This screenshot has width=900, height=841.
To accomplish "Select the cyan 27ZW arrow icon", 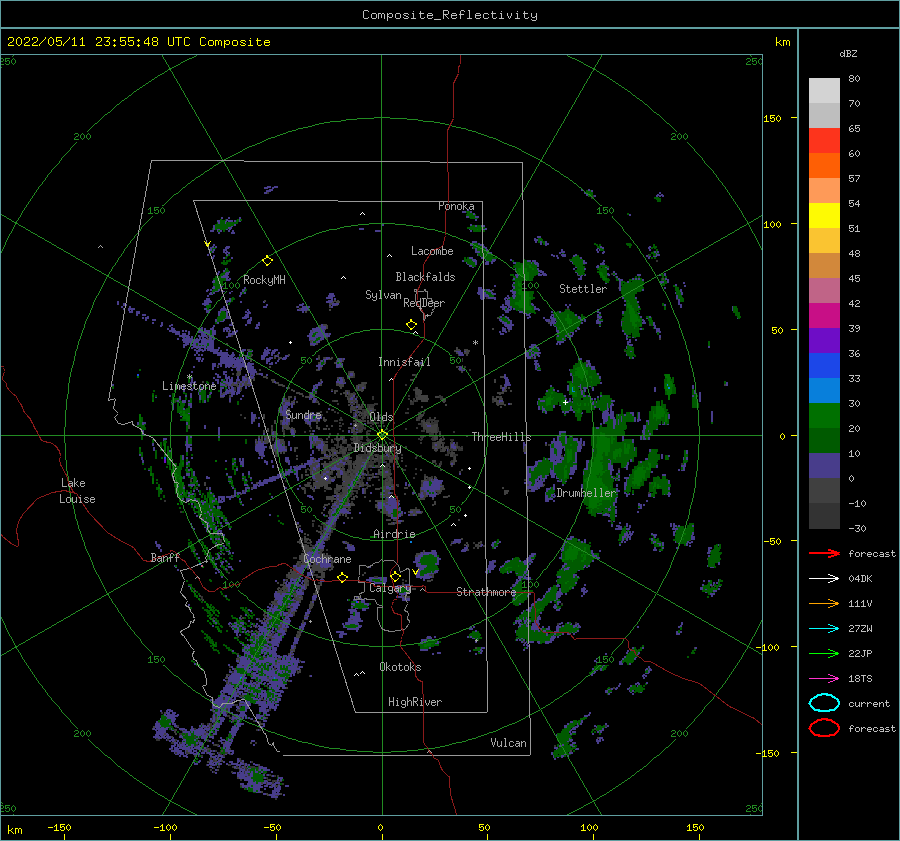I will [824, 629].
